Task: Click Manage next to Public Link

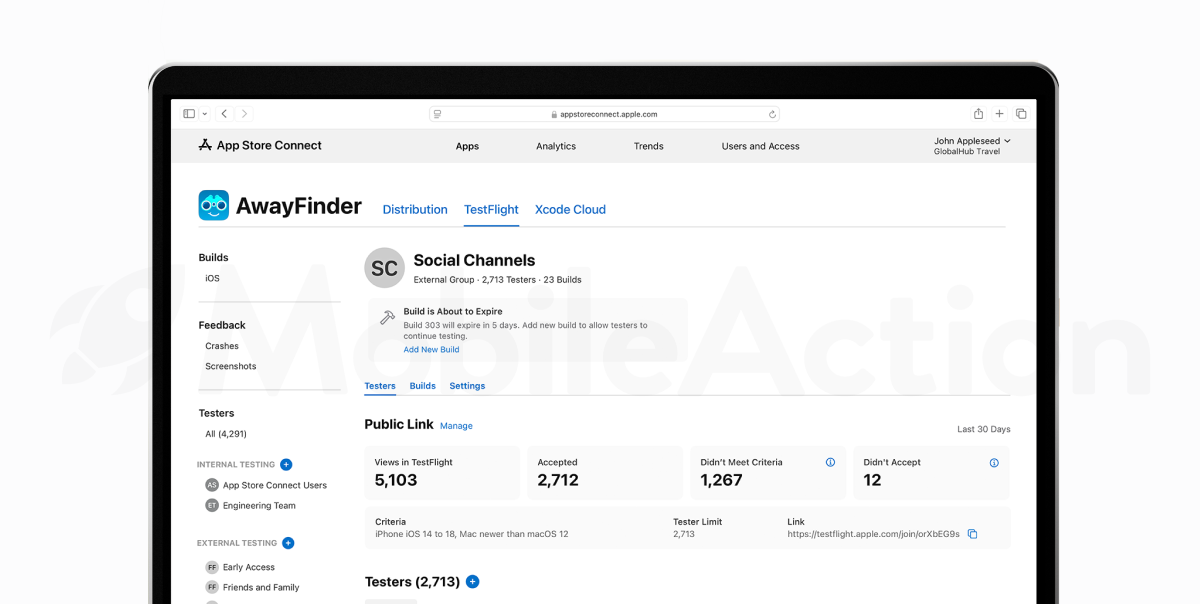Action: click(x=456, y=426)
